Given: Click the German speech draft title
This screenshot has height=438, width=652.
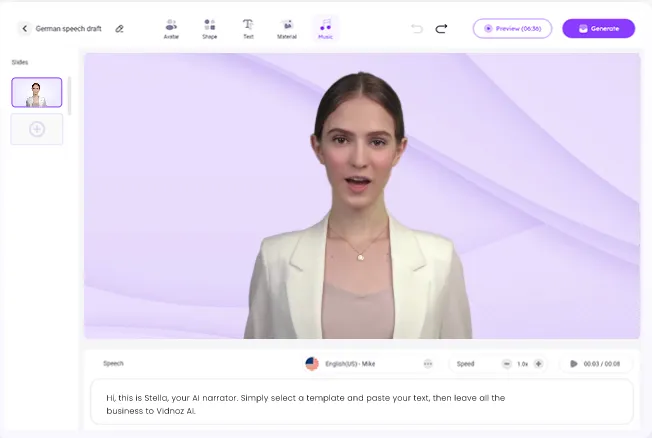Looking at the screenshot, I should click(69, 29).
